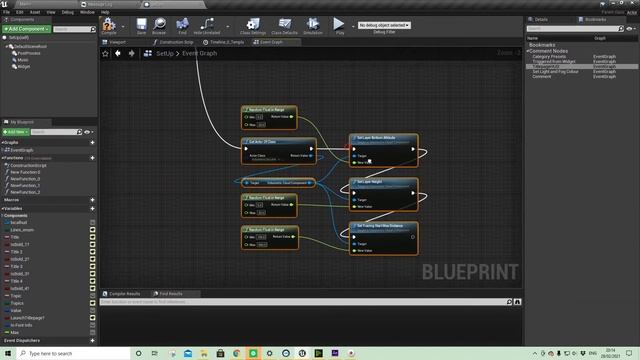Click the Windows taskbar search box
640x360 pixels.
pos(73,353)
